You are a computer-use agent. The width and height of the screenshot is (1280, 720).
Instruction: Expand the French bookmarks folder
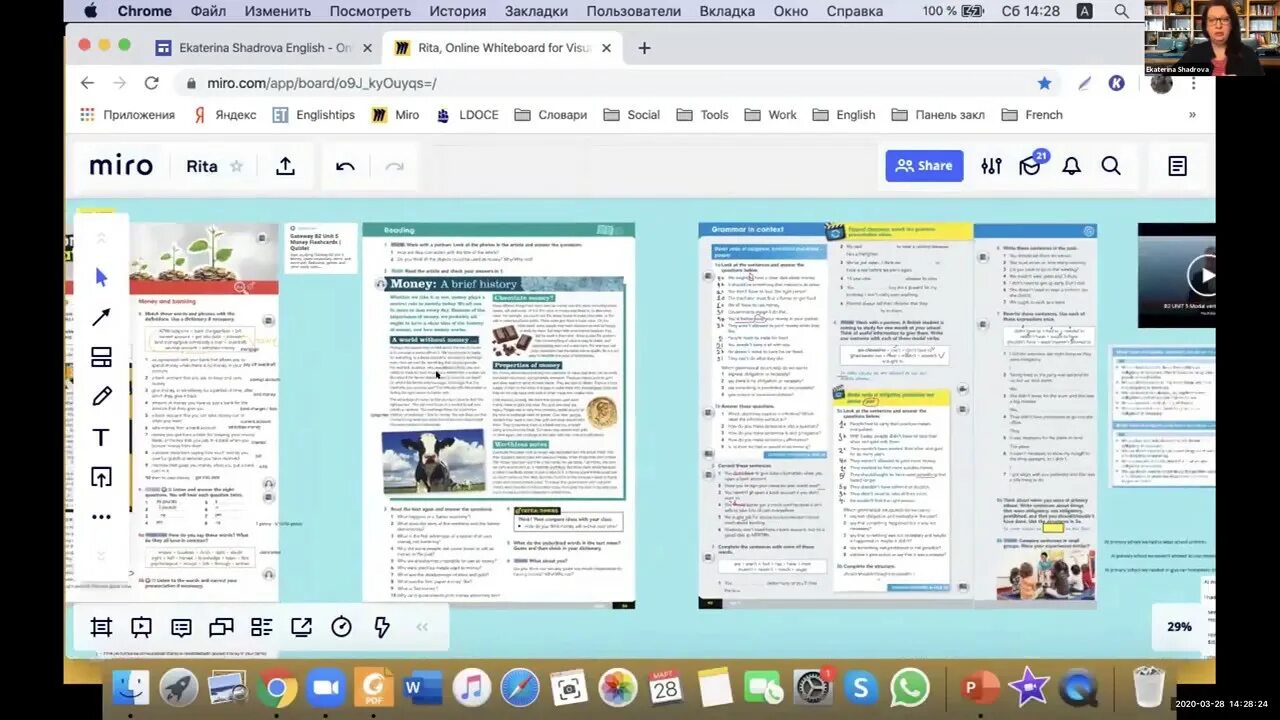pos(1032,115)
